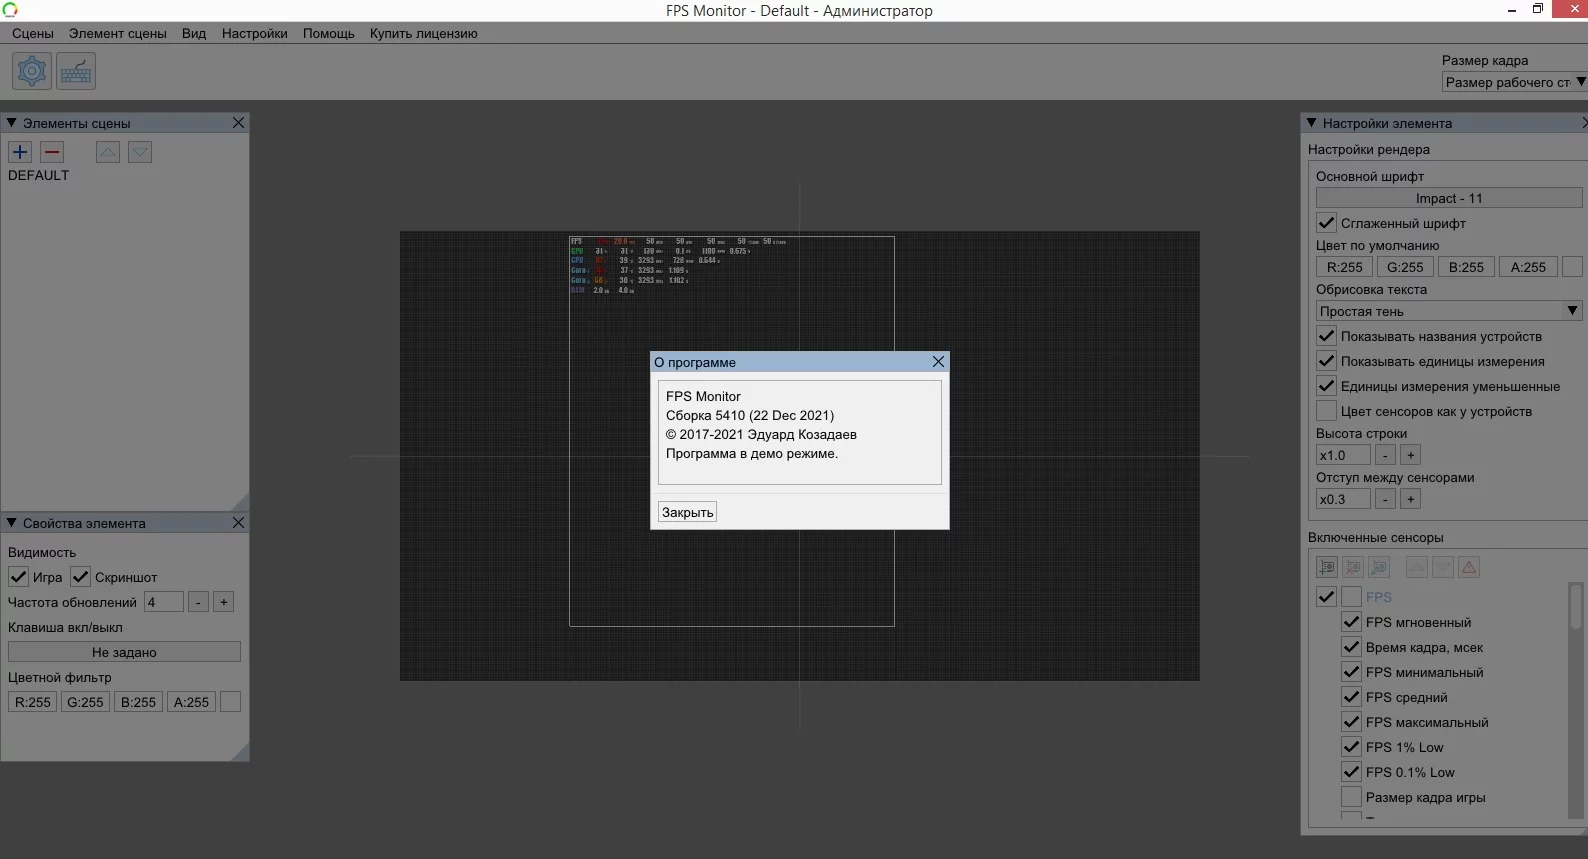Viewport: 1588px width, 859px height.
Task: Open Обрисовка текста Простая тень dropdown
Action: tap(1449, 311)
